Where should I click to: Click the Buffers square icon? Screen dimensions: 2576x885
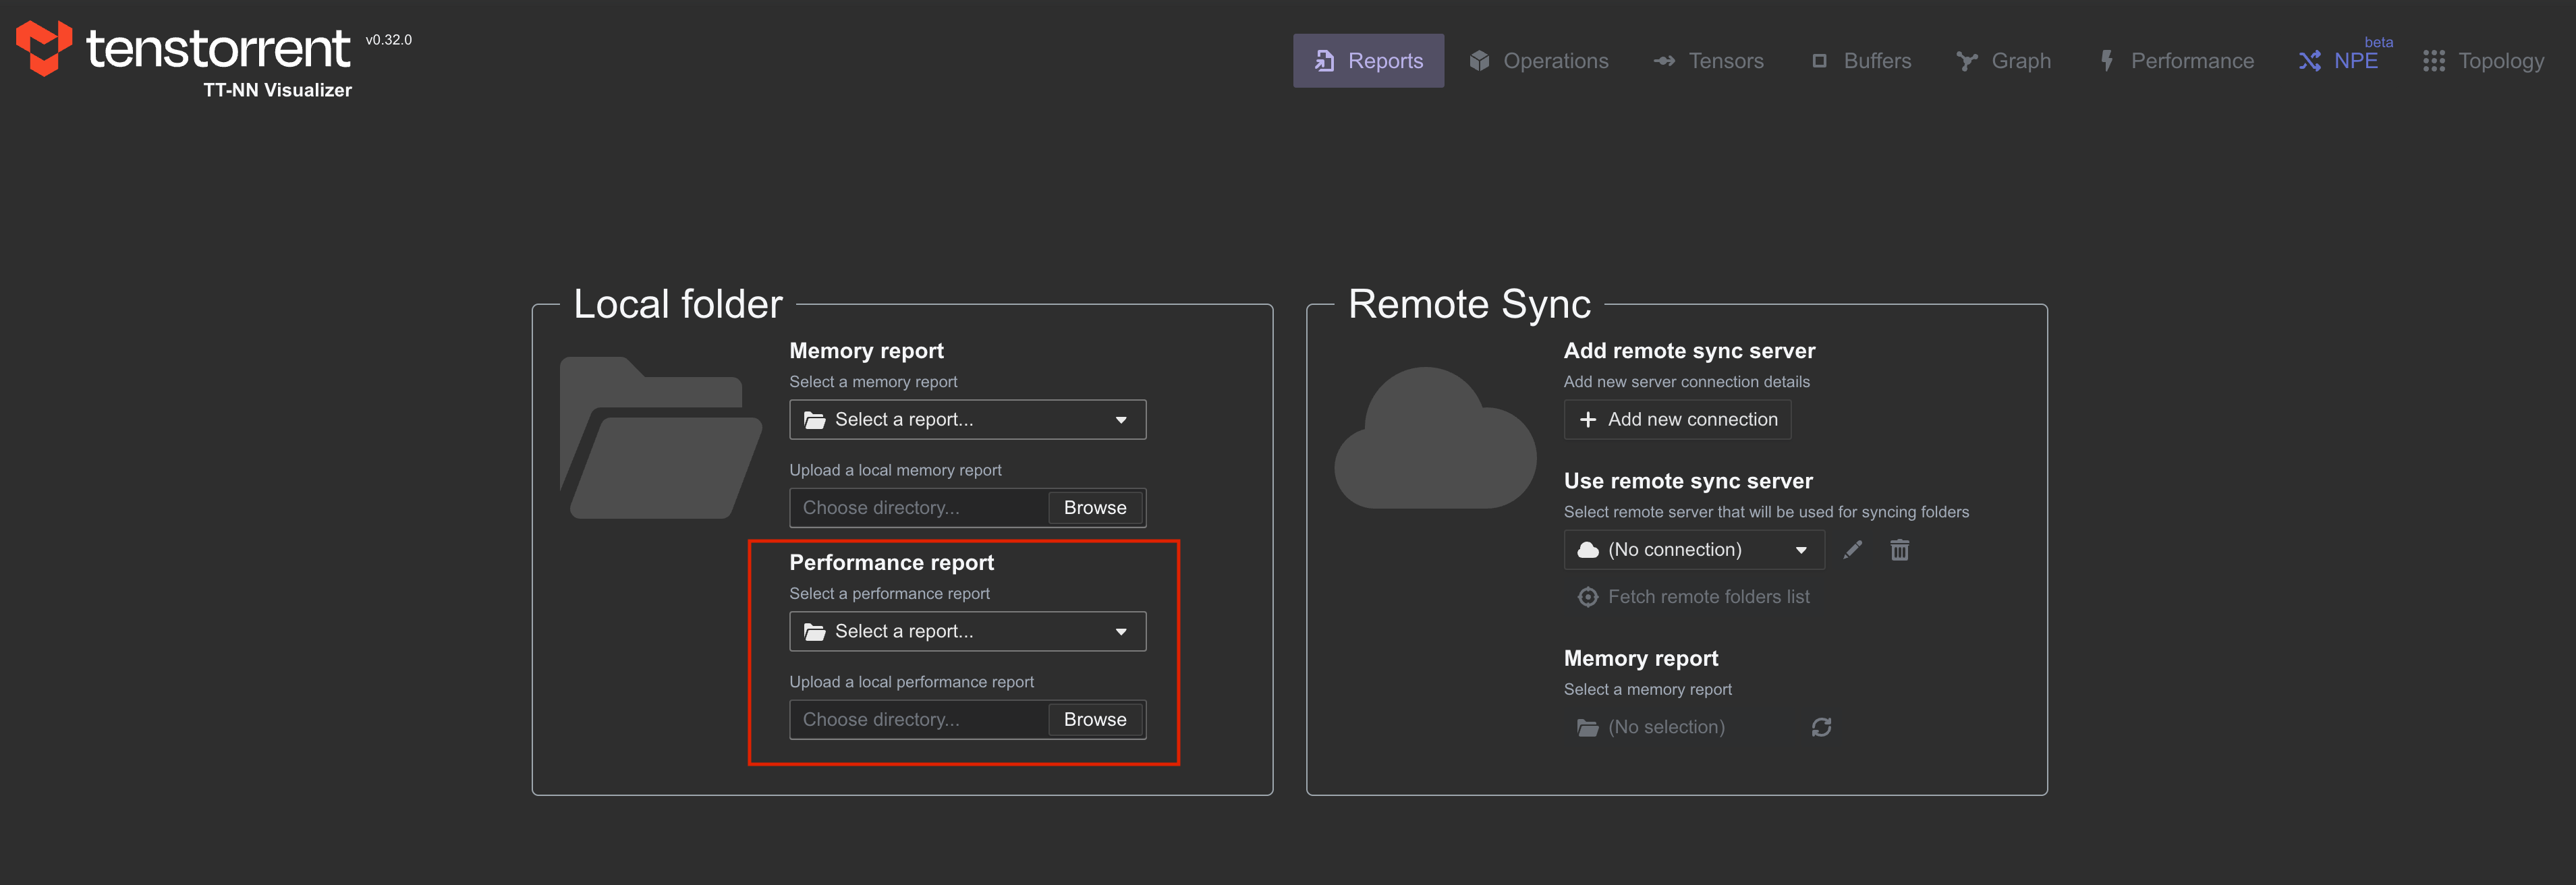[1821, 61]
